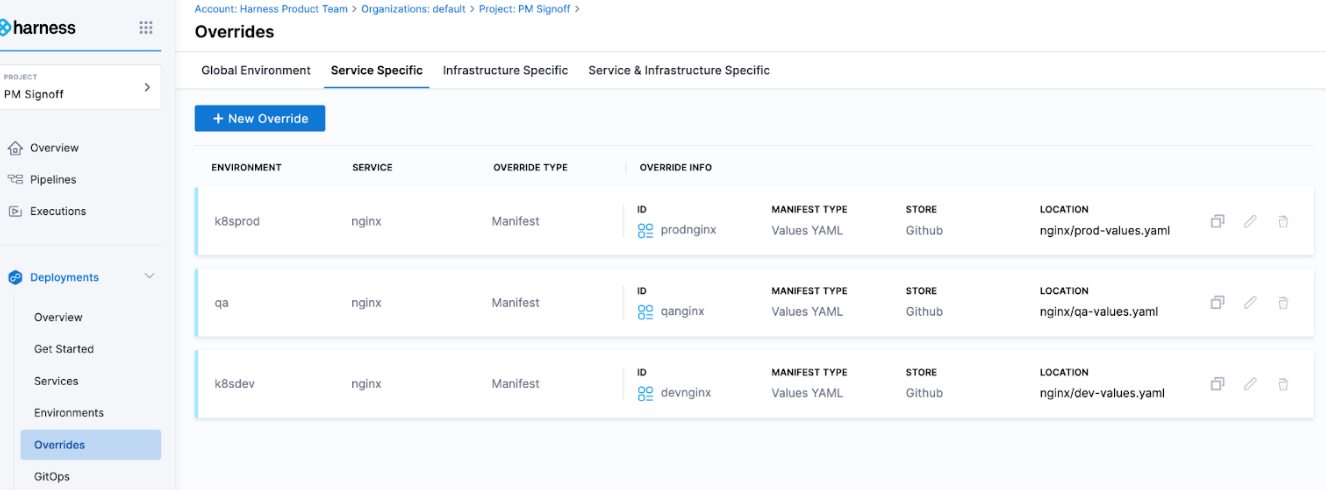
Task: Select the Infrastructure Specific tab
Action: click(x=505, y=71)
